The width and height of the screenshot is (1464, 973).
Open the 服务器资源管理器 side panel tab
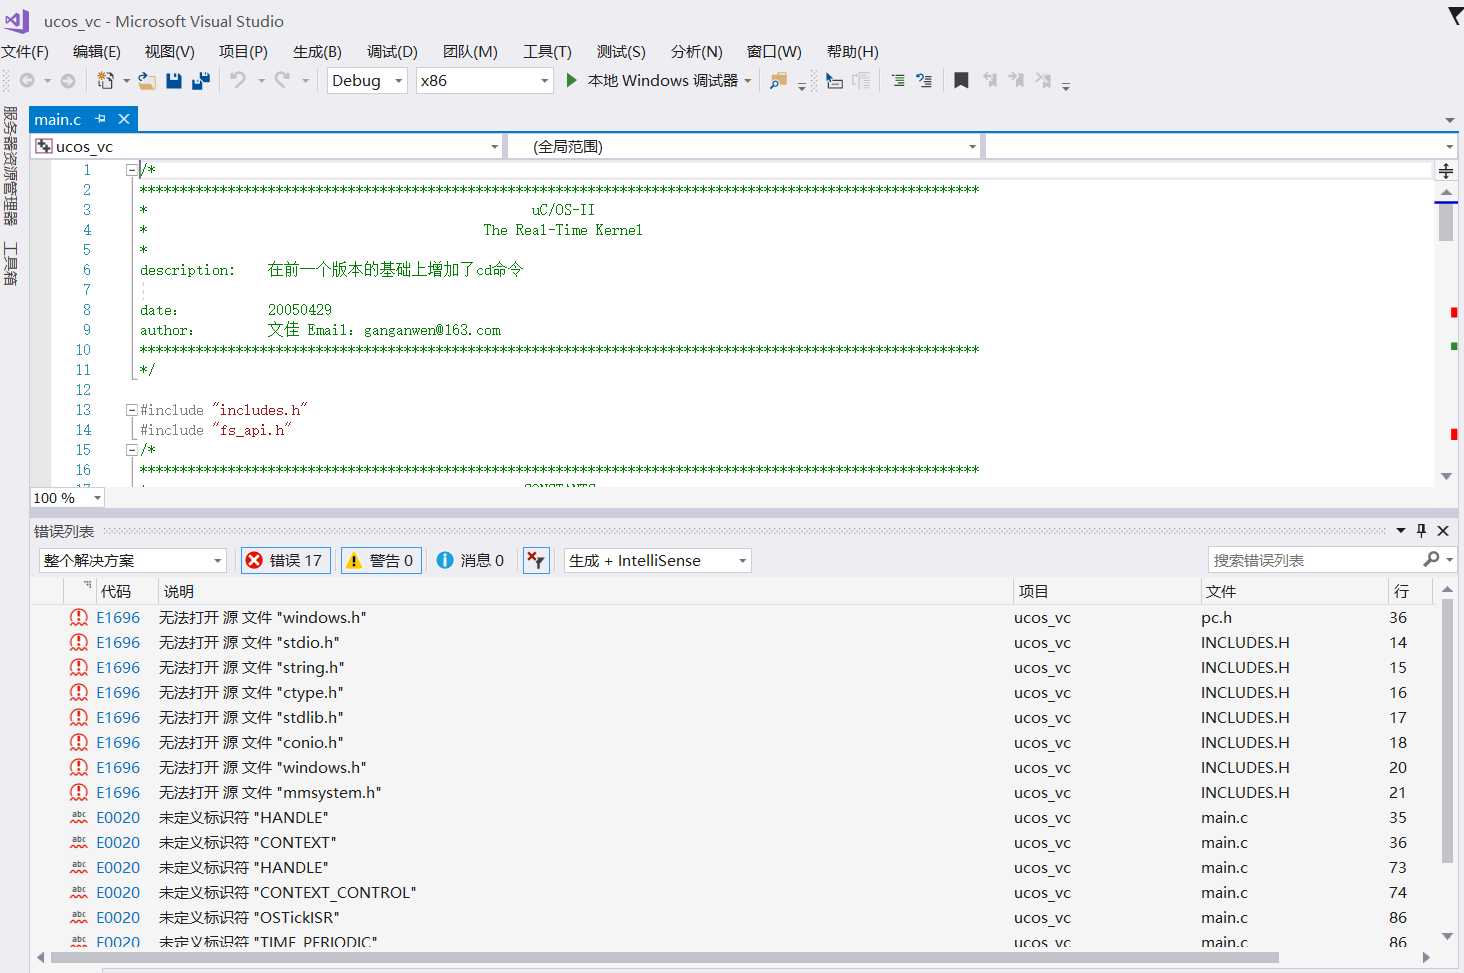pyautogui.click(x=10, y=166)
